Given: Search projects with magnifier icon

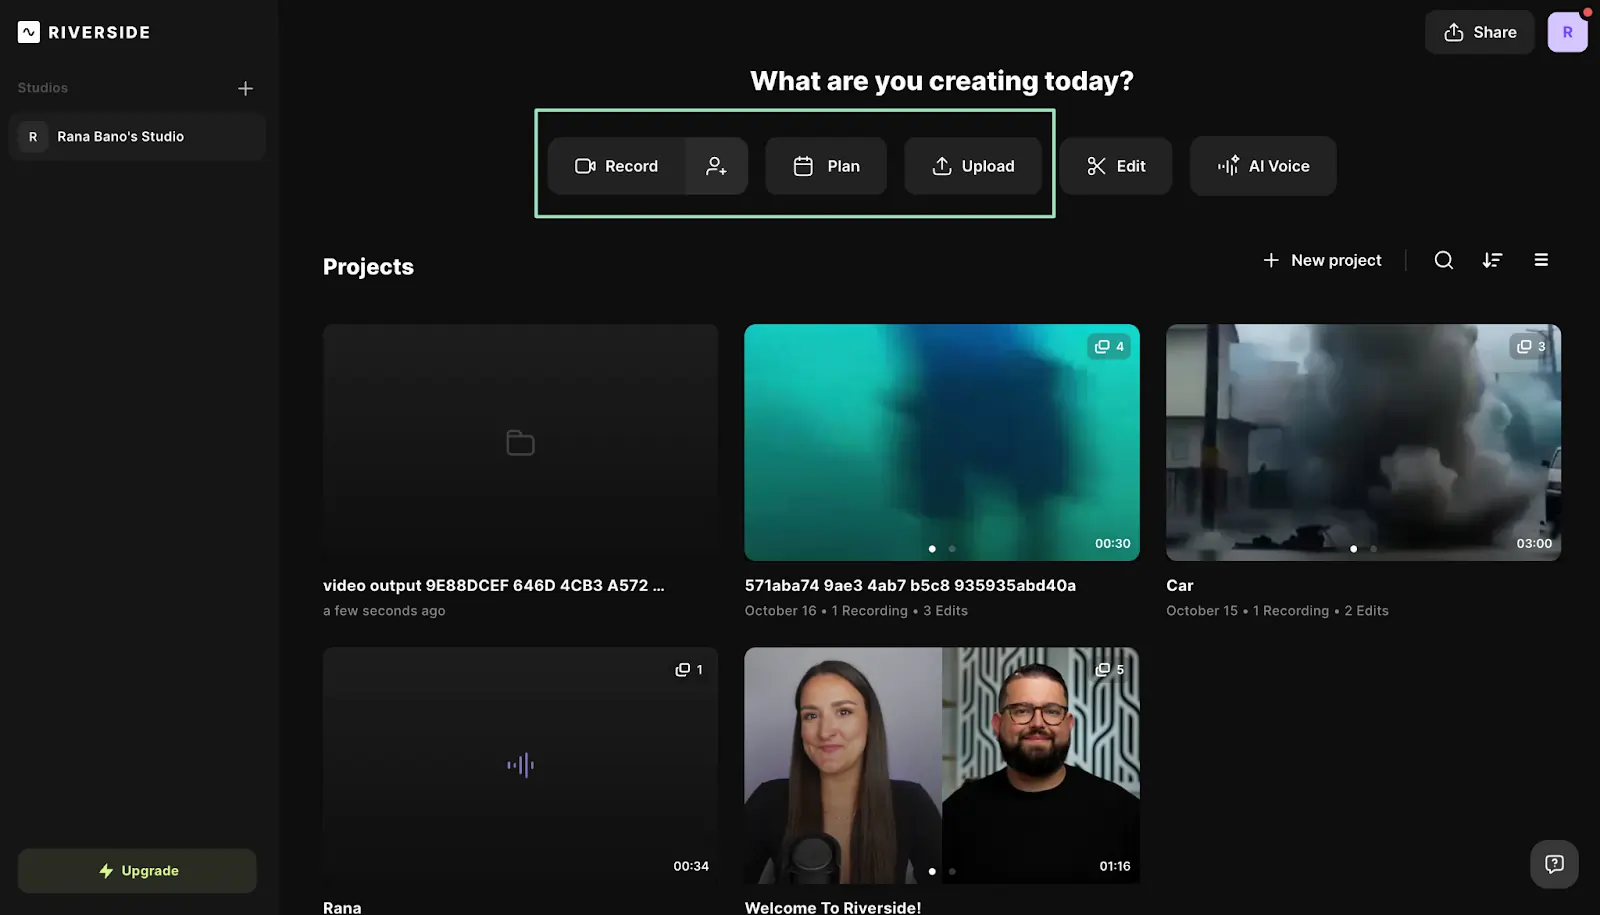Looking at the screenshot, I should click(1443, 260).
